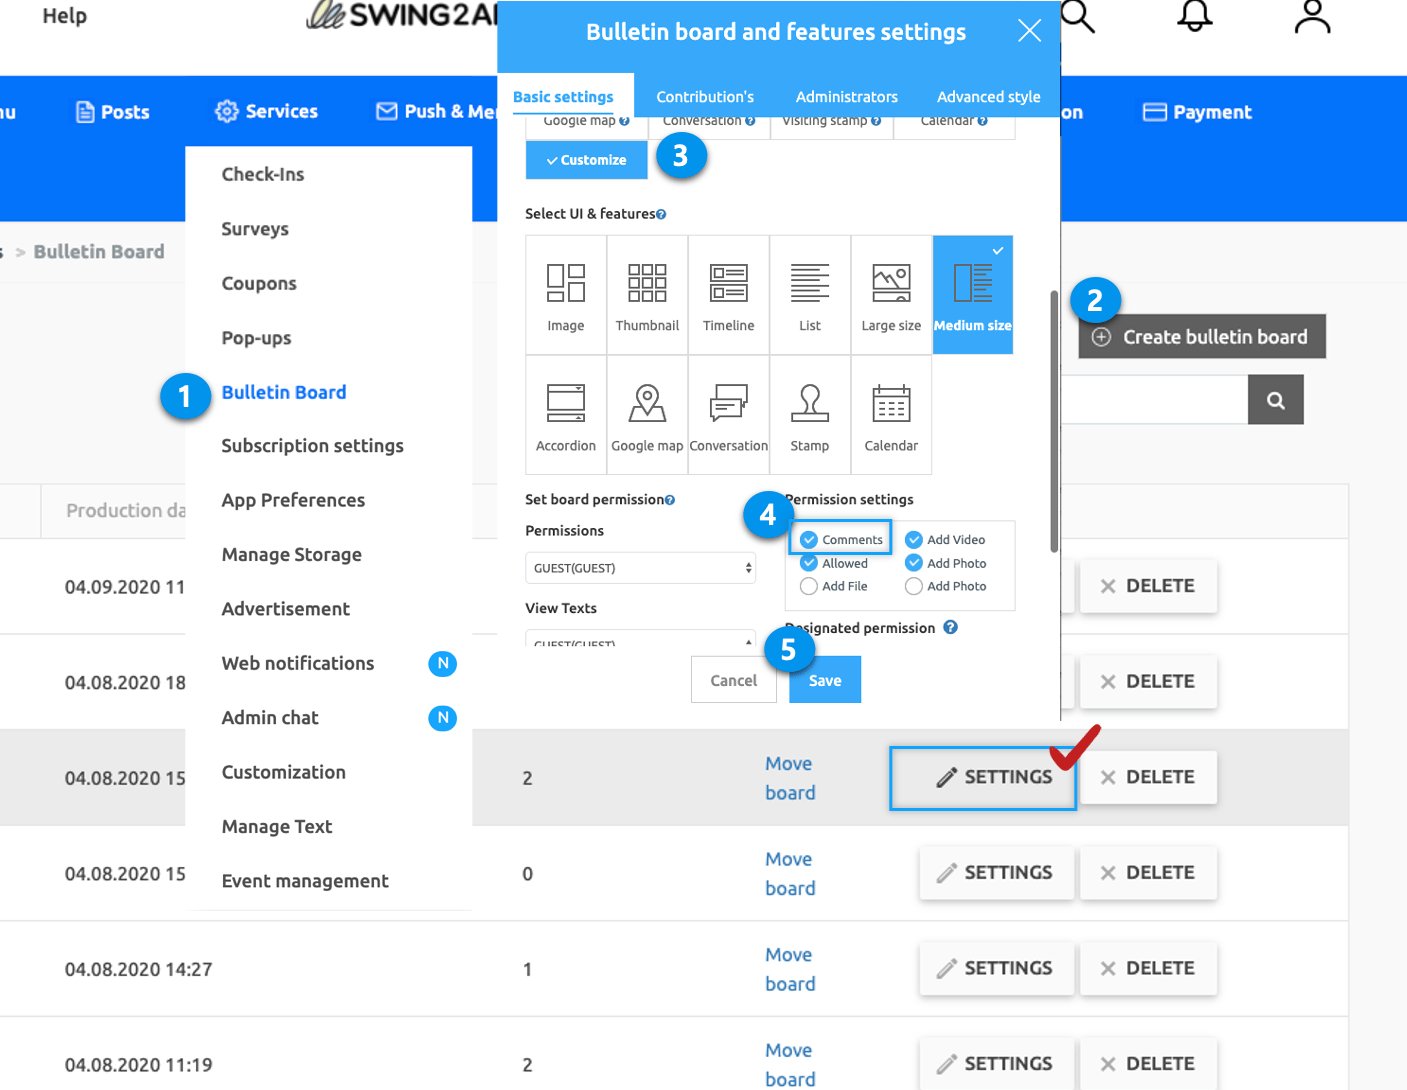Click the dialog's vertical scrollbar

1054,420
